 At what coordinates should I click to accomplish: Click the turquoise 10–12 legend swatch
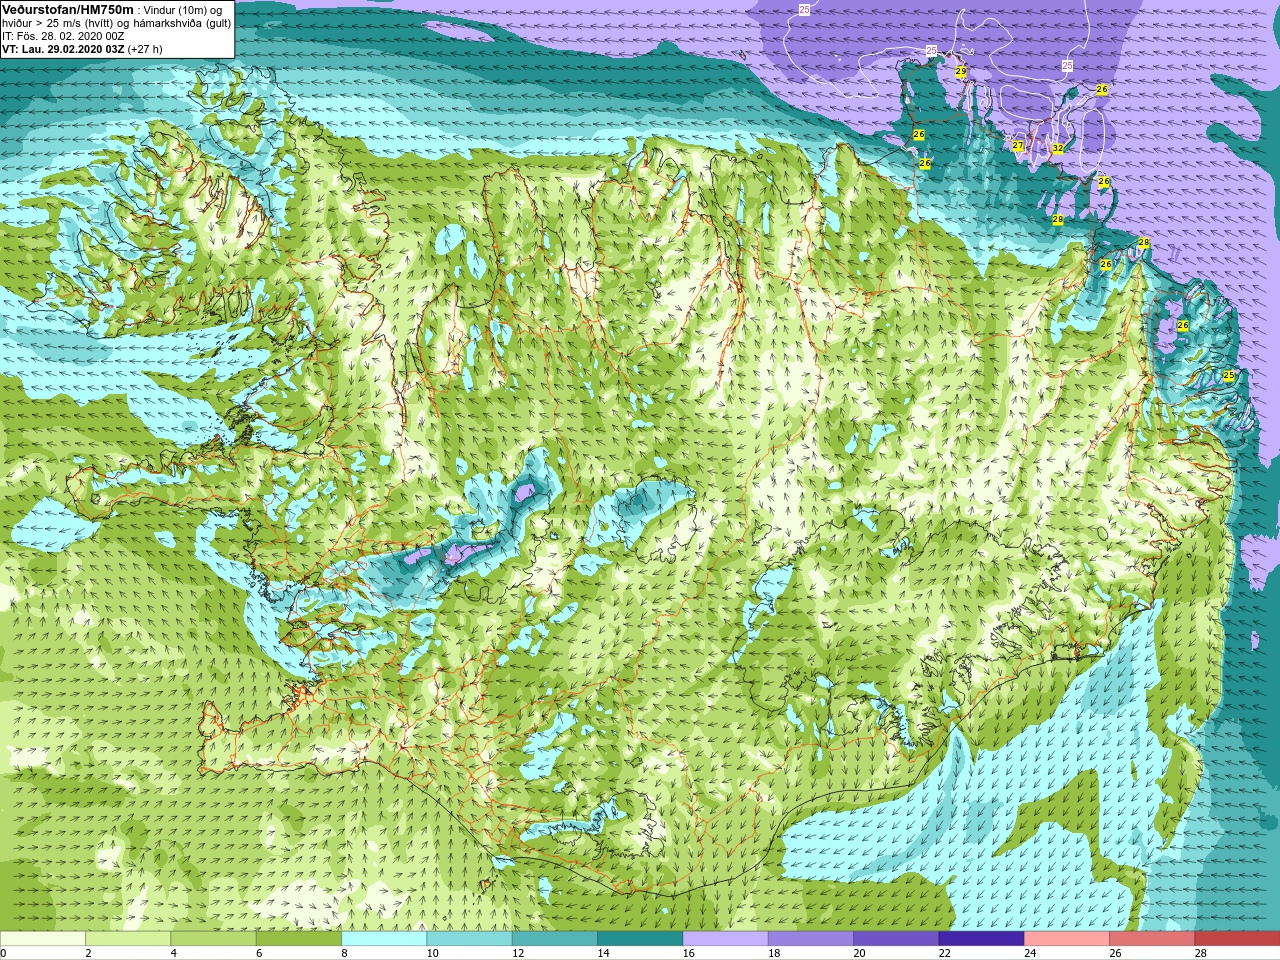(469, 939)
